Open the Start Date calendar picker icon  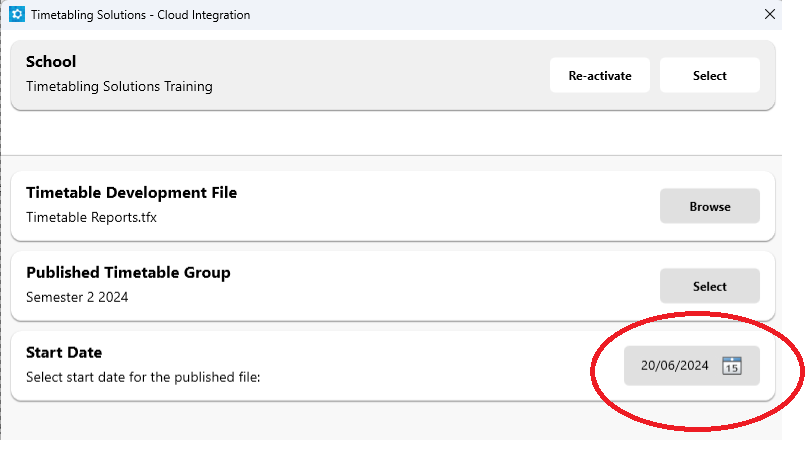[x=732, y=366]
